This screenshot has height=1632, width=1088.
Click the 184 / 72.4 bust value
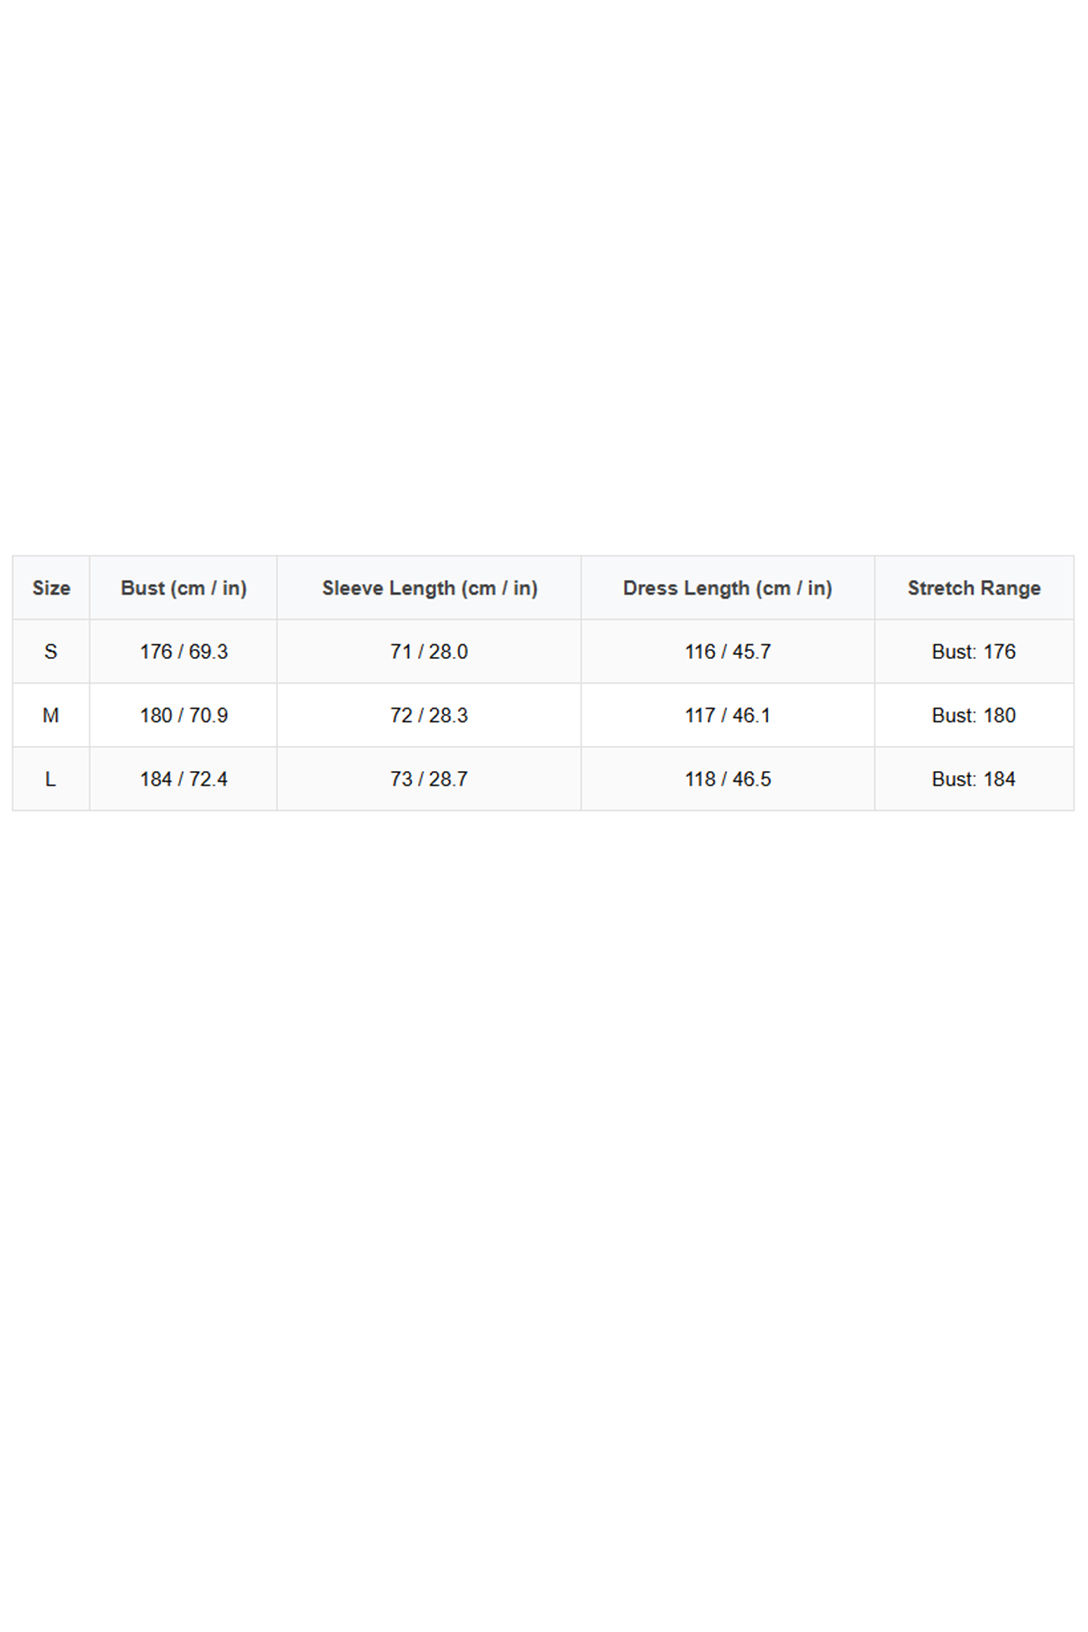184,779
